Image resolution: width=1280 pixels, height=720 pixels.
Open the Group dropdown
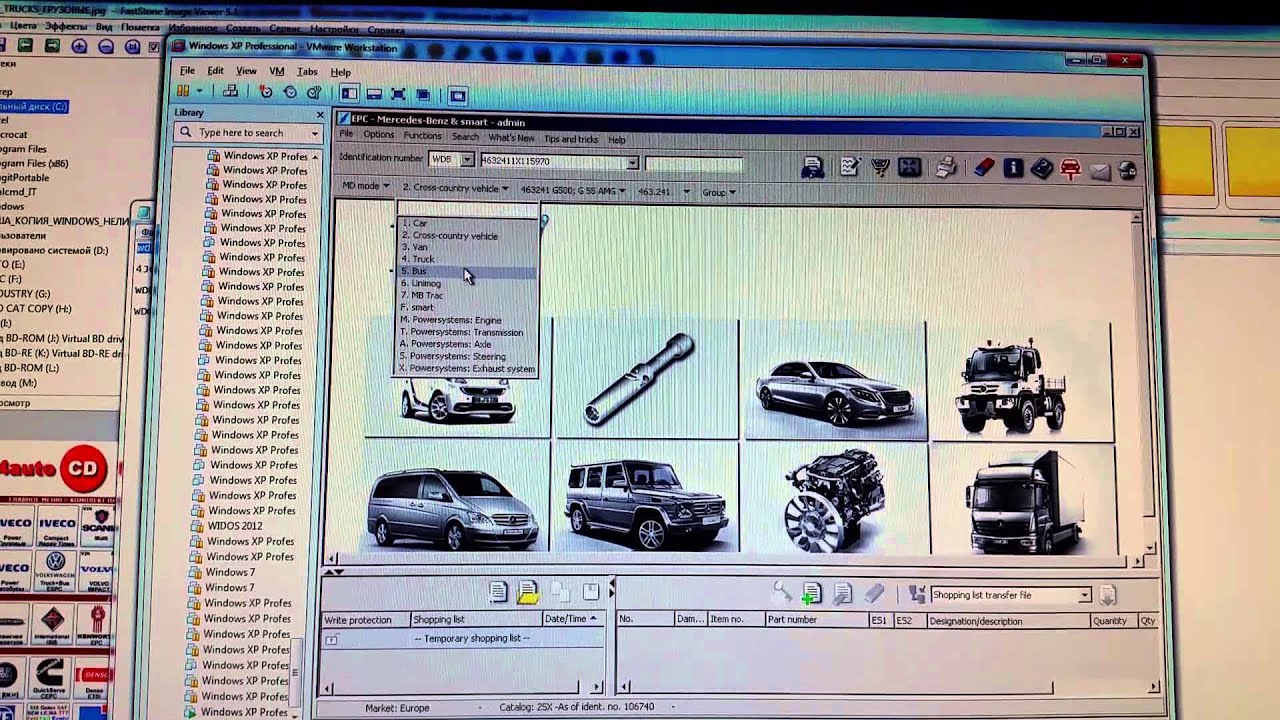(x=719, y=192)
